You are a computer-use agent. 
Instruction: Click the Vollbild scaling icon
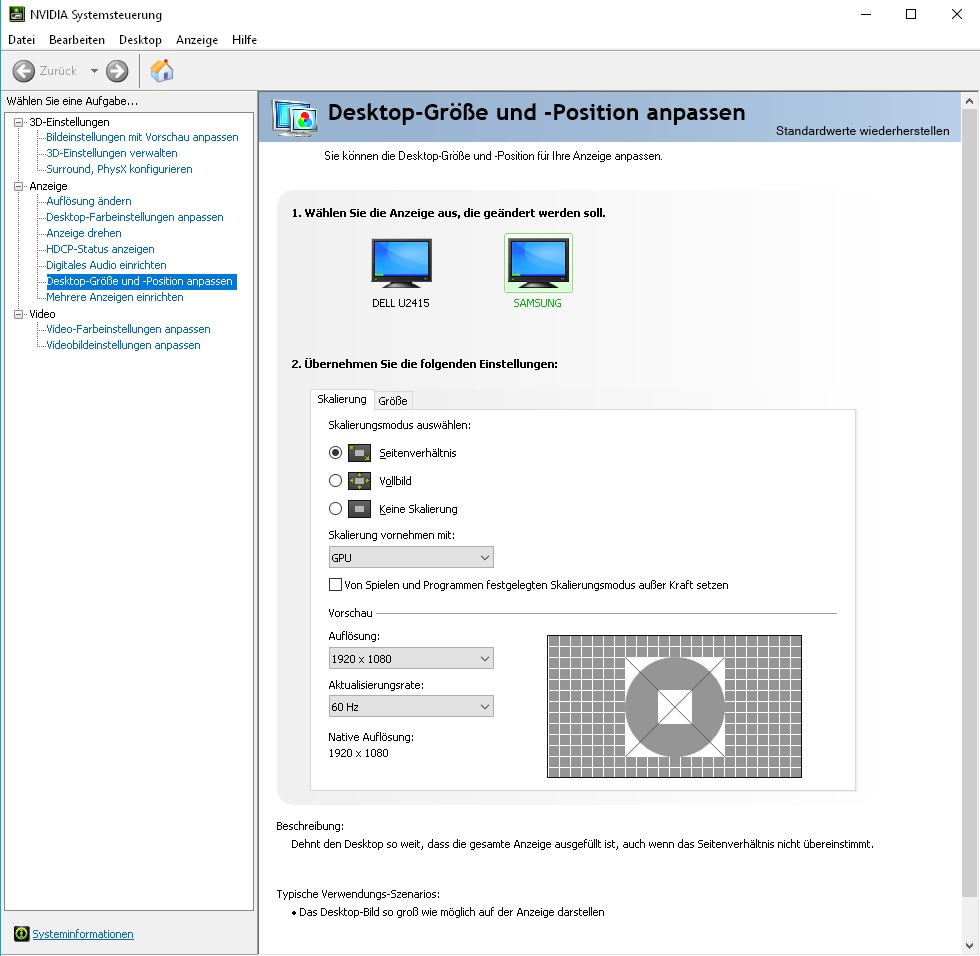pyautogui.click(x=359, y=481)
